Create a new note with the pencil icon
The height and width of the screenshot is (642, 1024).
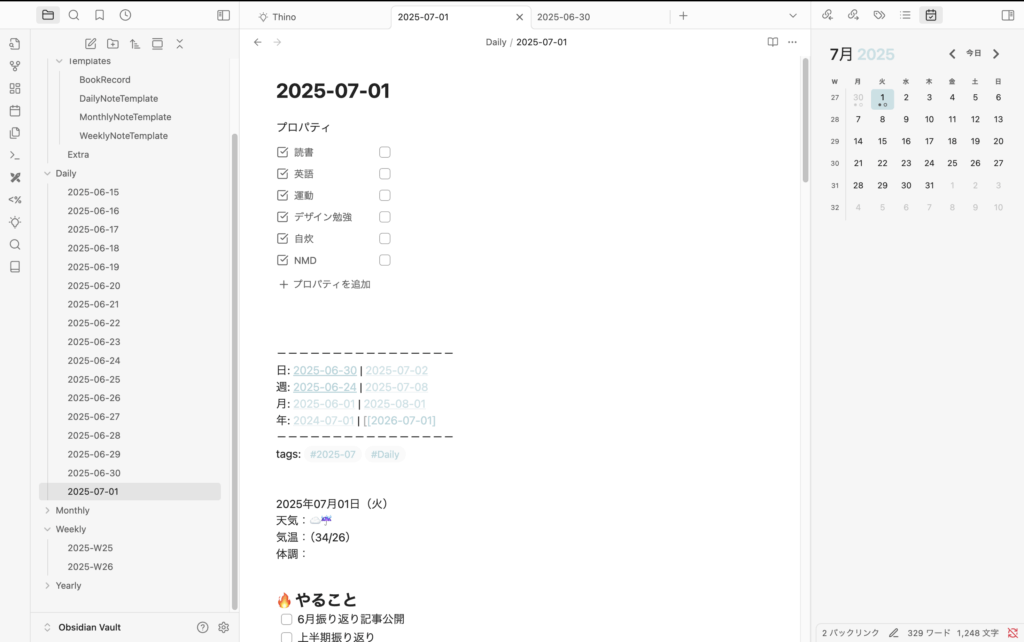click(91, 44)
